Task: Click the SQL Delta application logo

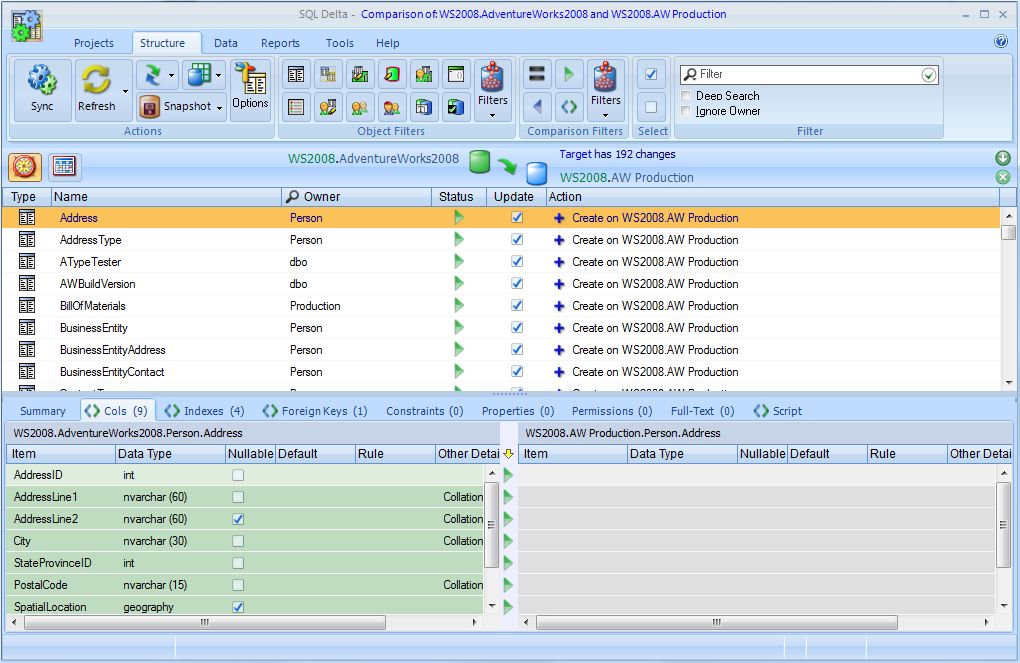Action: [x=26, y=27]
